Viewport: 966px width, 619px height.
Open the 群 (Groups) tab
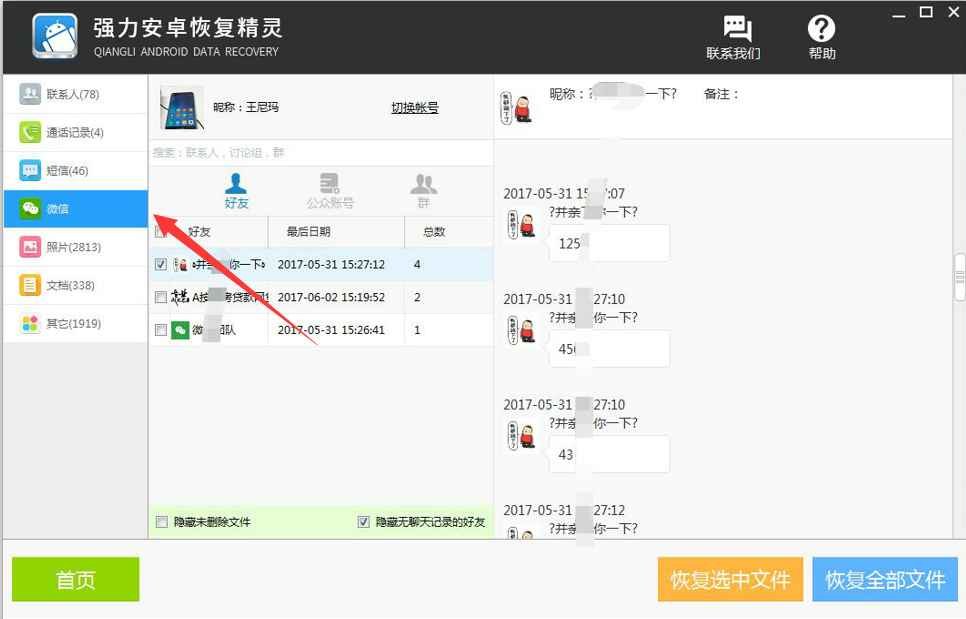(423, 188)
